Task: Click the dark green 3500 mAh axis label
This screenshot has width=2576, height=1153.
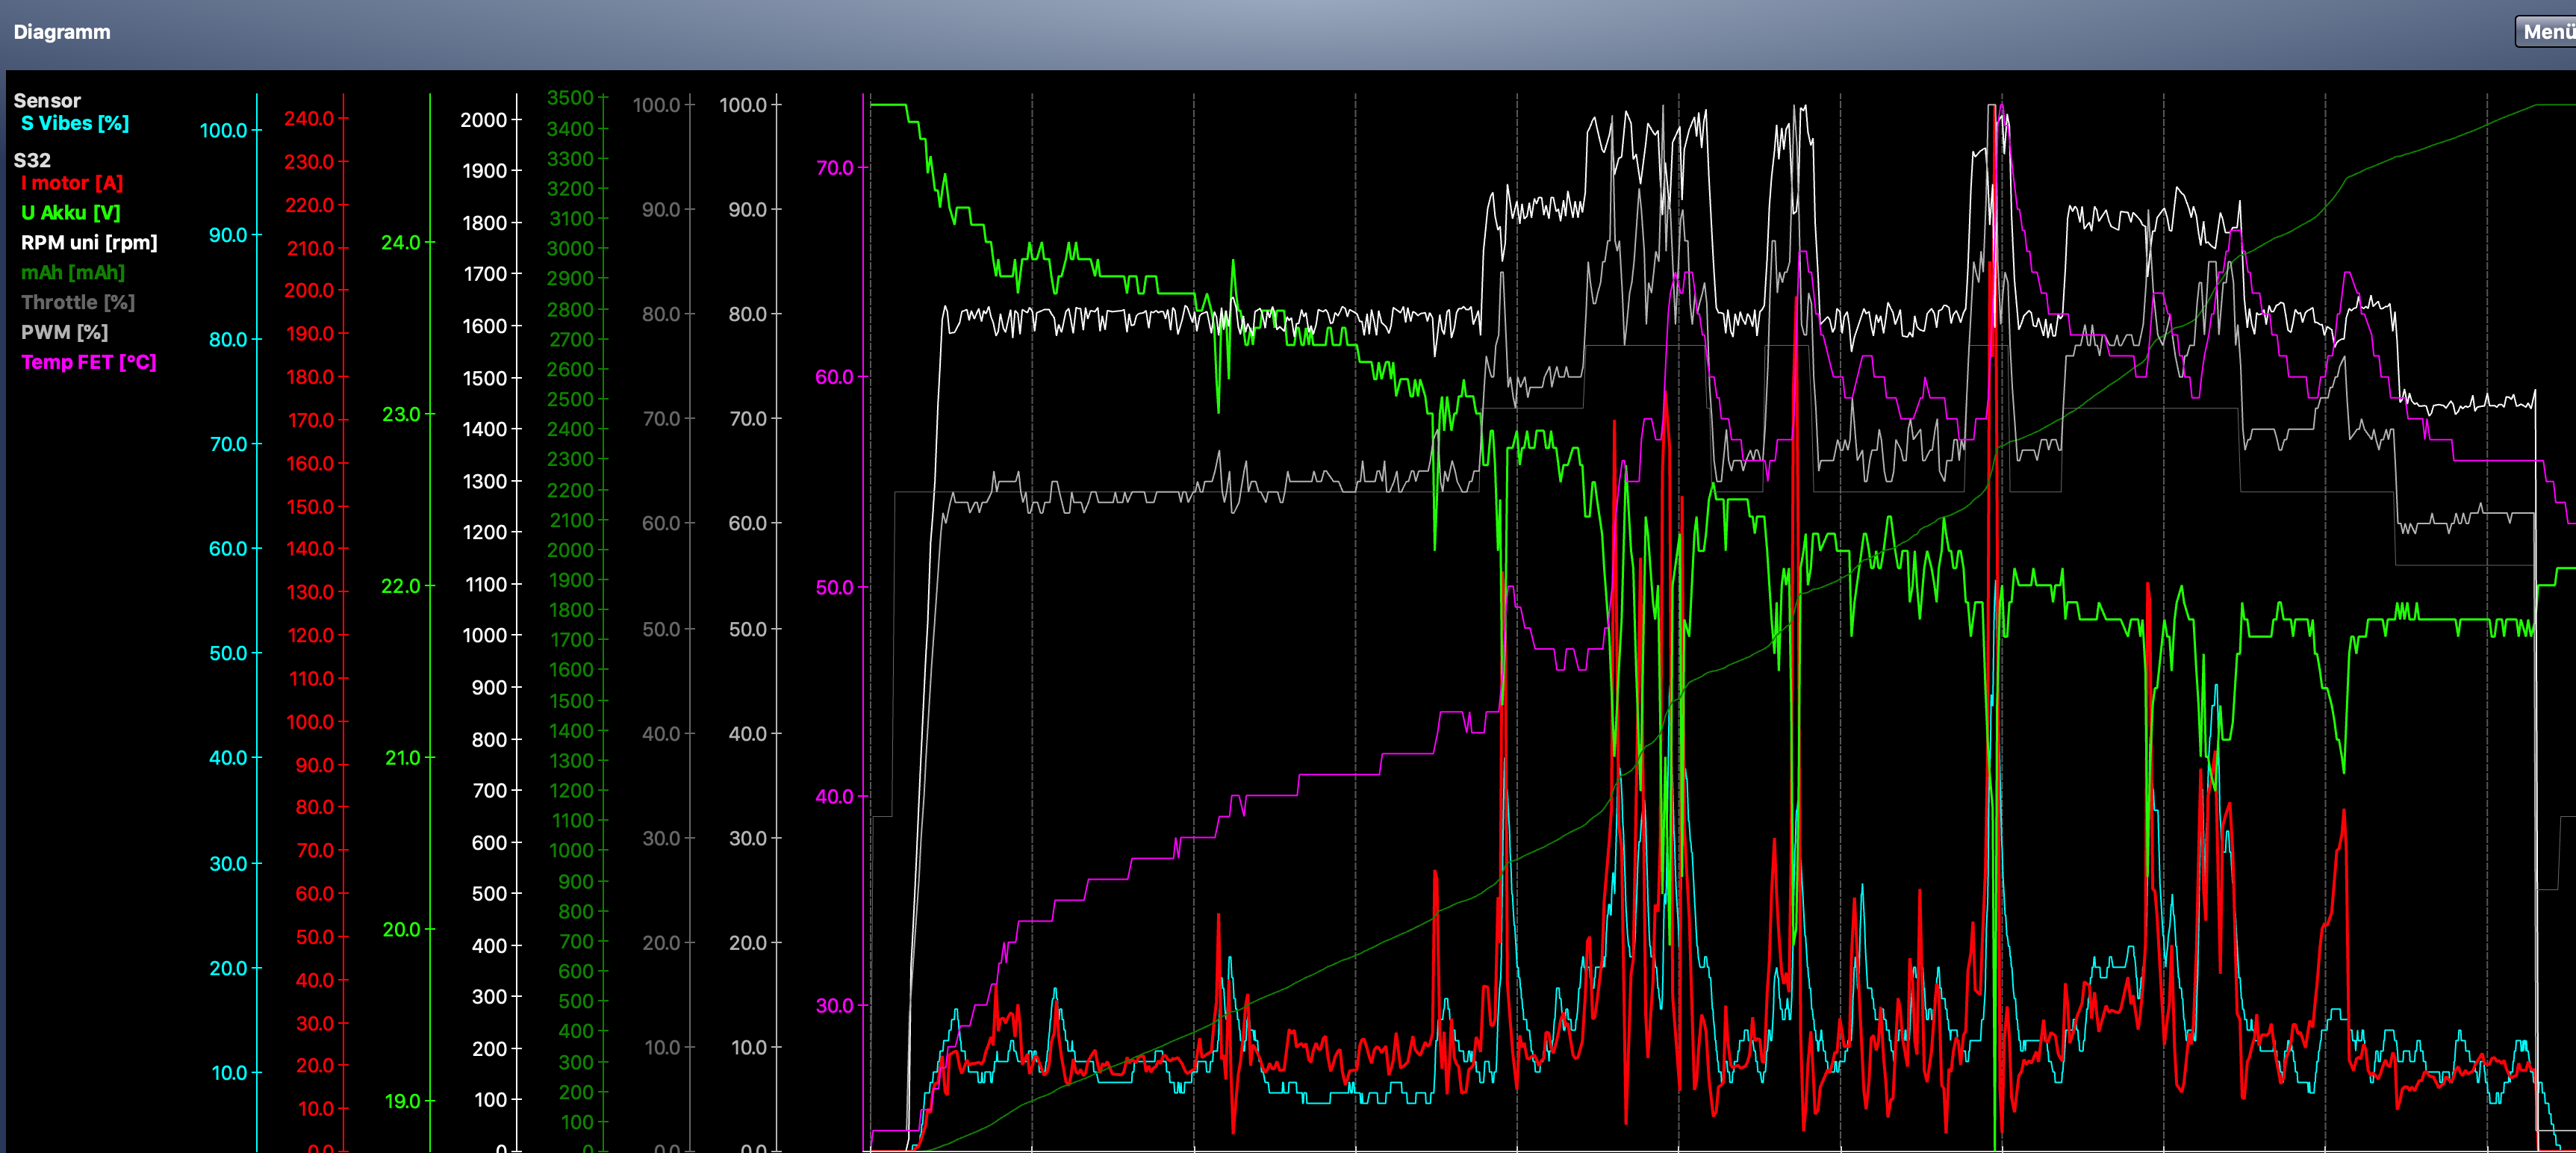Action: 570,98
